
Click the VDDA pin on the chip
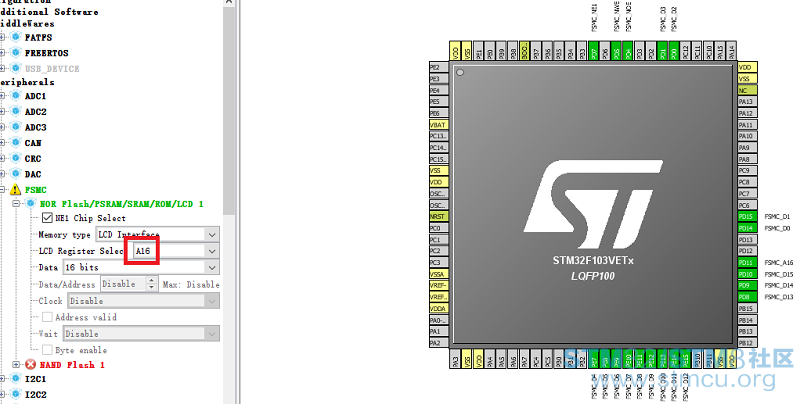pyautogui.click(x=439, y=308)
